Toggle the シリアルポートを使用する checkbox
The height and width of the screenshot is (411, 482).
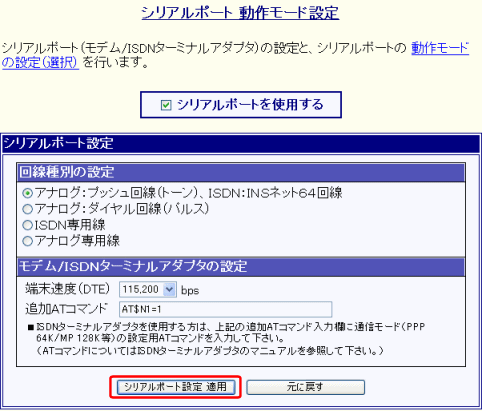pos(166,105)
